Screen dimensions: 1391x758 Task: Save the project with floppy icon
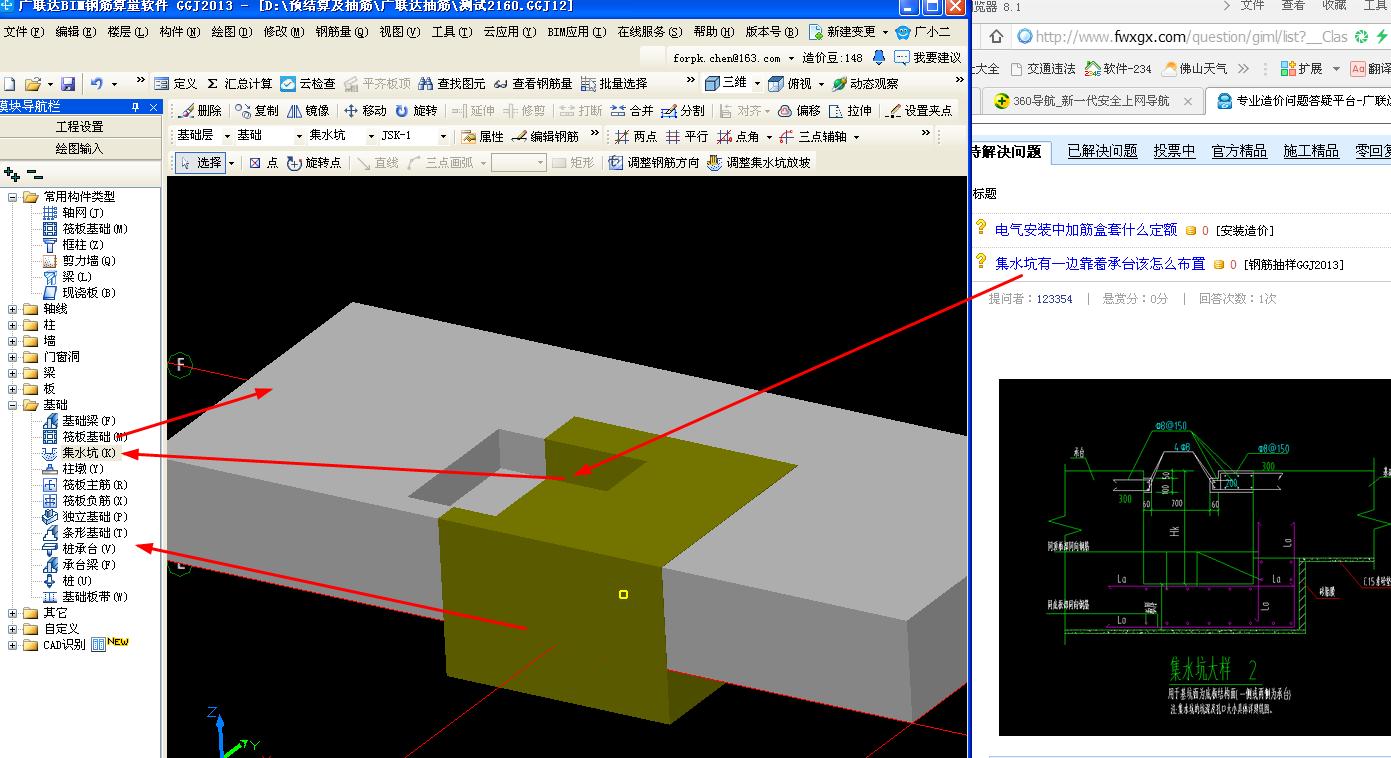(x=68, y=84)
